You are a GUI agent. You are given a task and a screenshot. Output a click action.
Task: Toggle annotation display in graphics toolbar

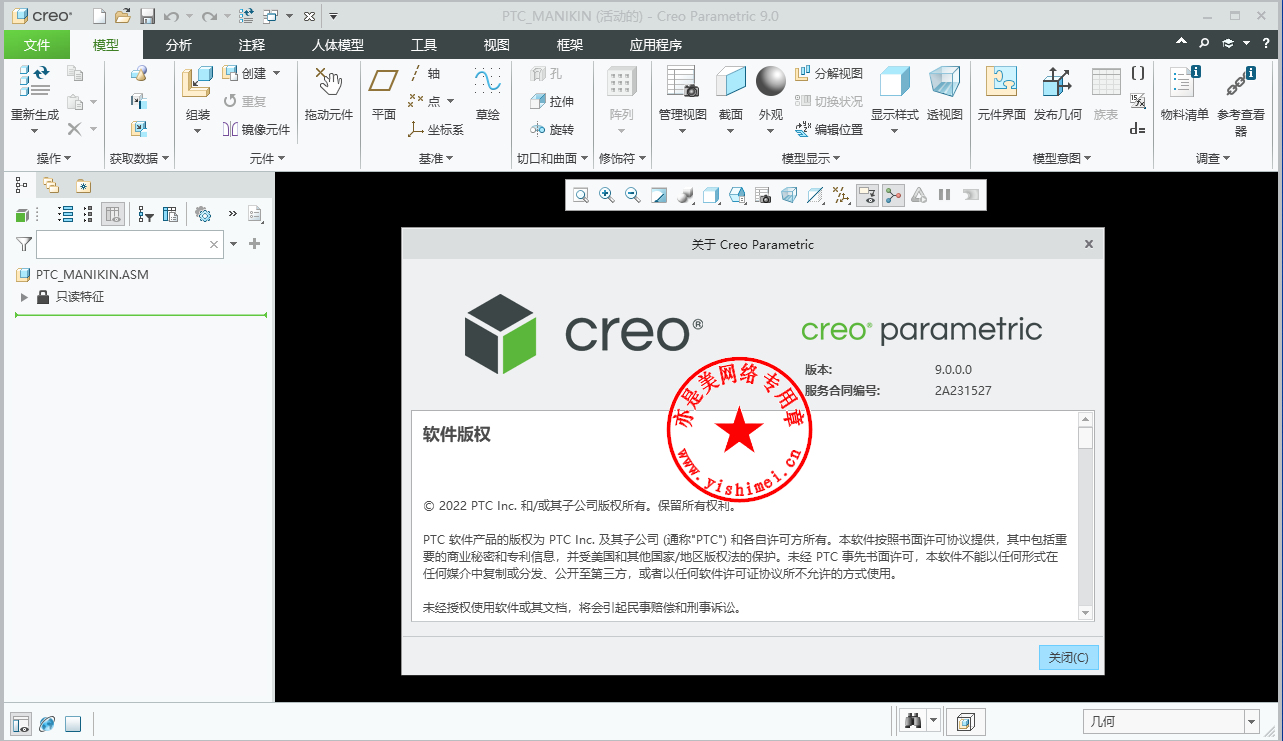(867, 195)
